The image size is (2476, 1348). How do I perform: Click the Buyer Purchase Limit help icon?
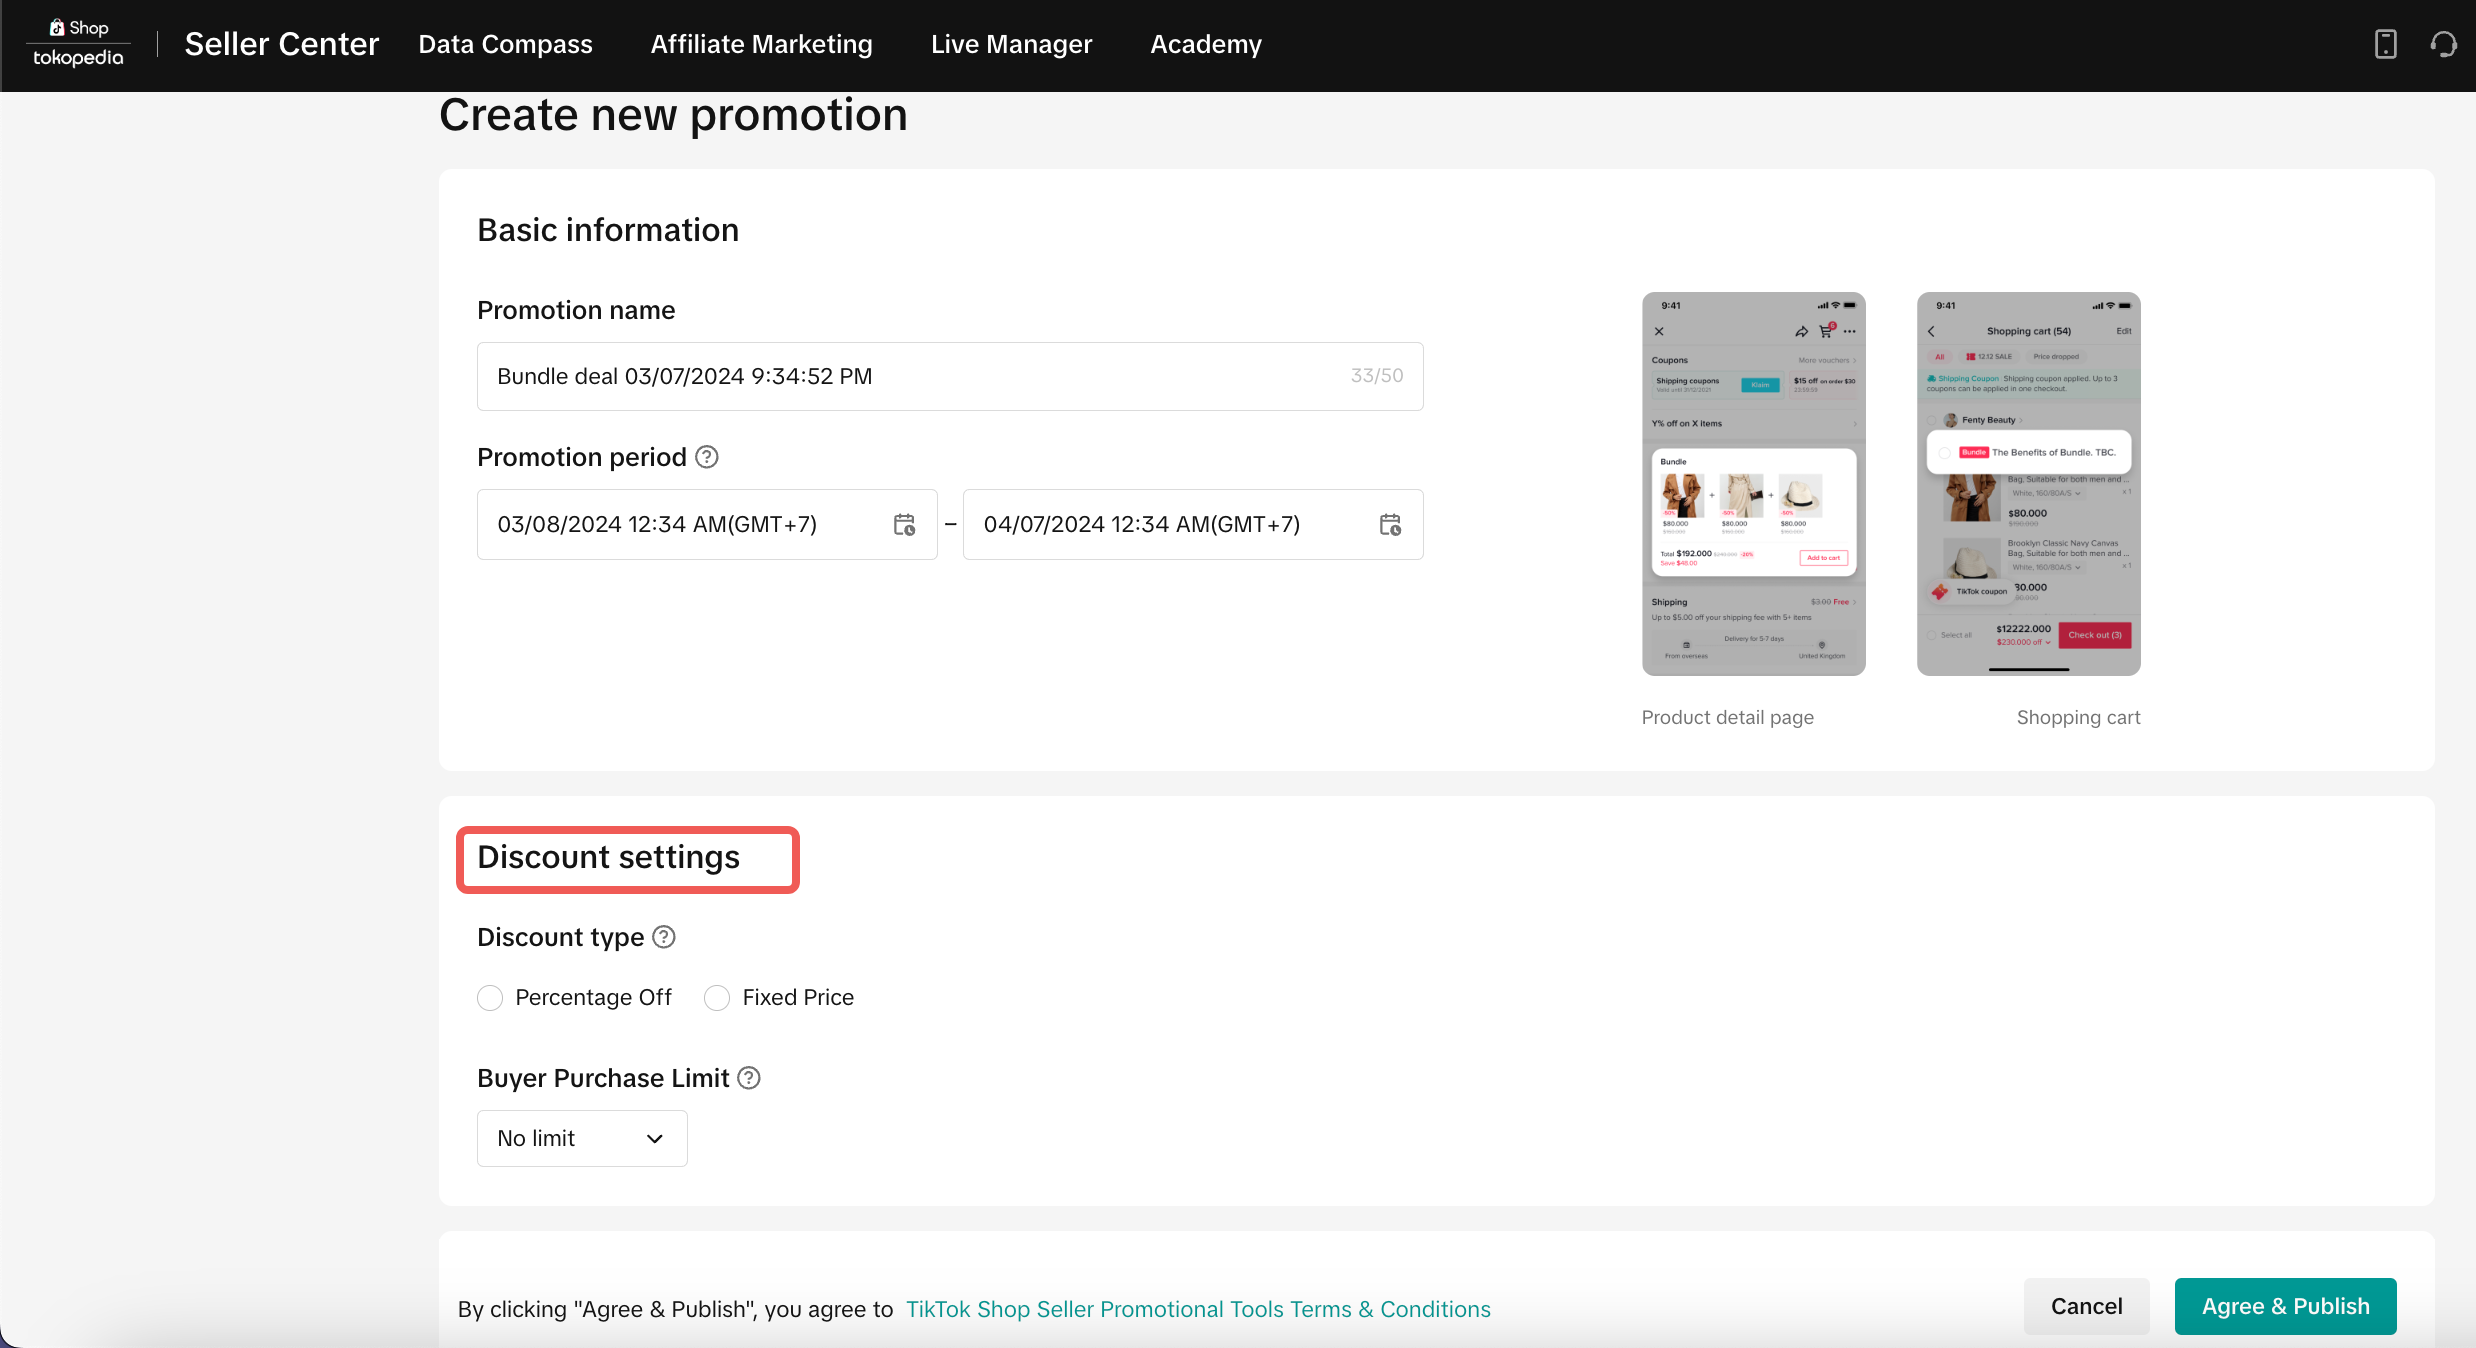coord(749,1078)
